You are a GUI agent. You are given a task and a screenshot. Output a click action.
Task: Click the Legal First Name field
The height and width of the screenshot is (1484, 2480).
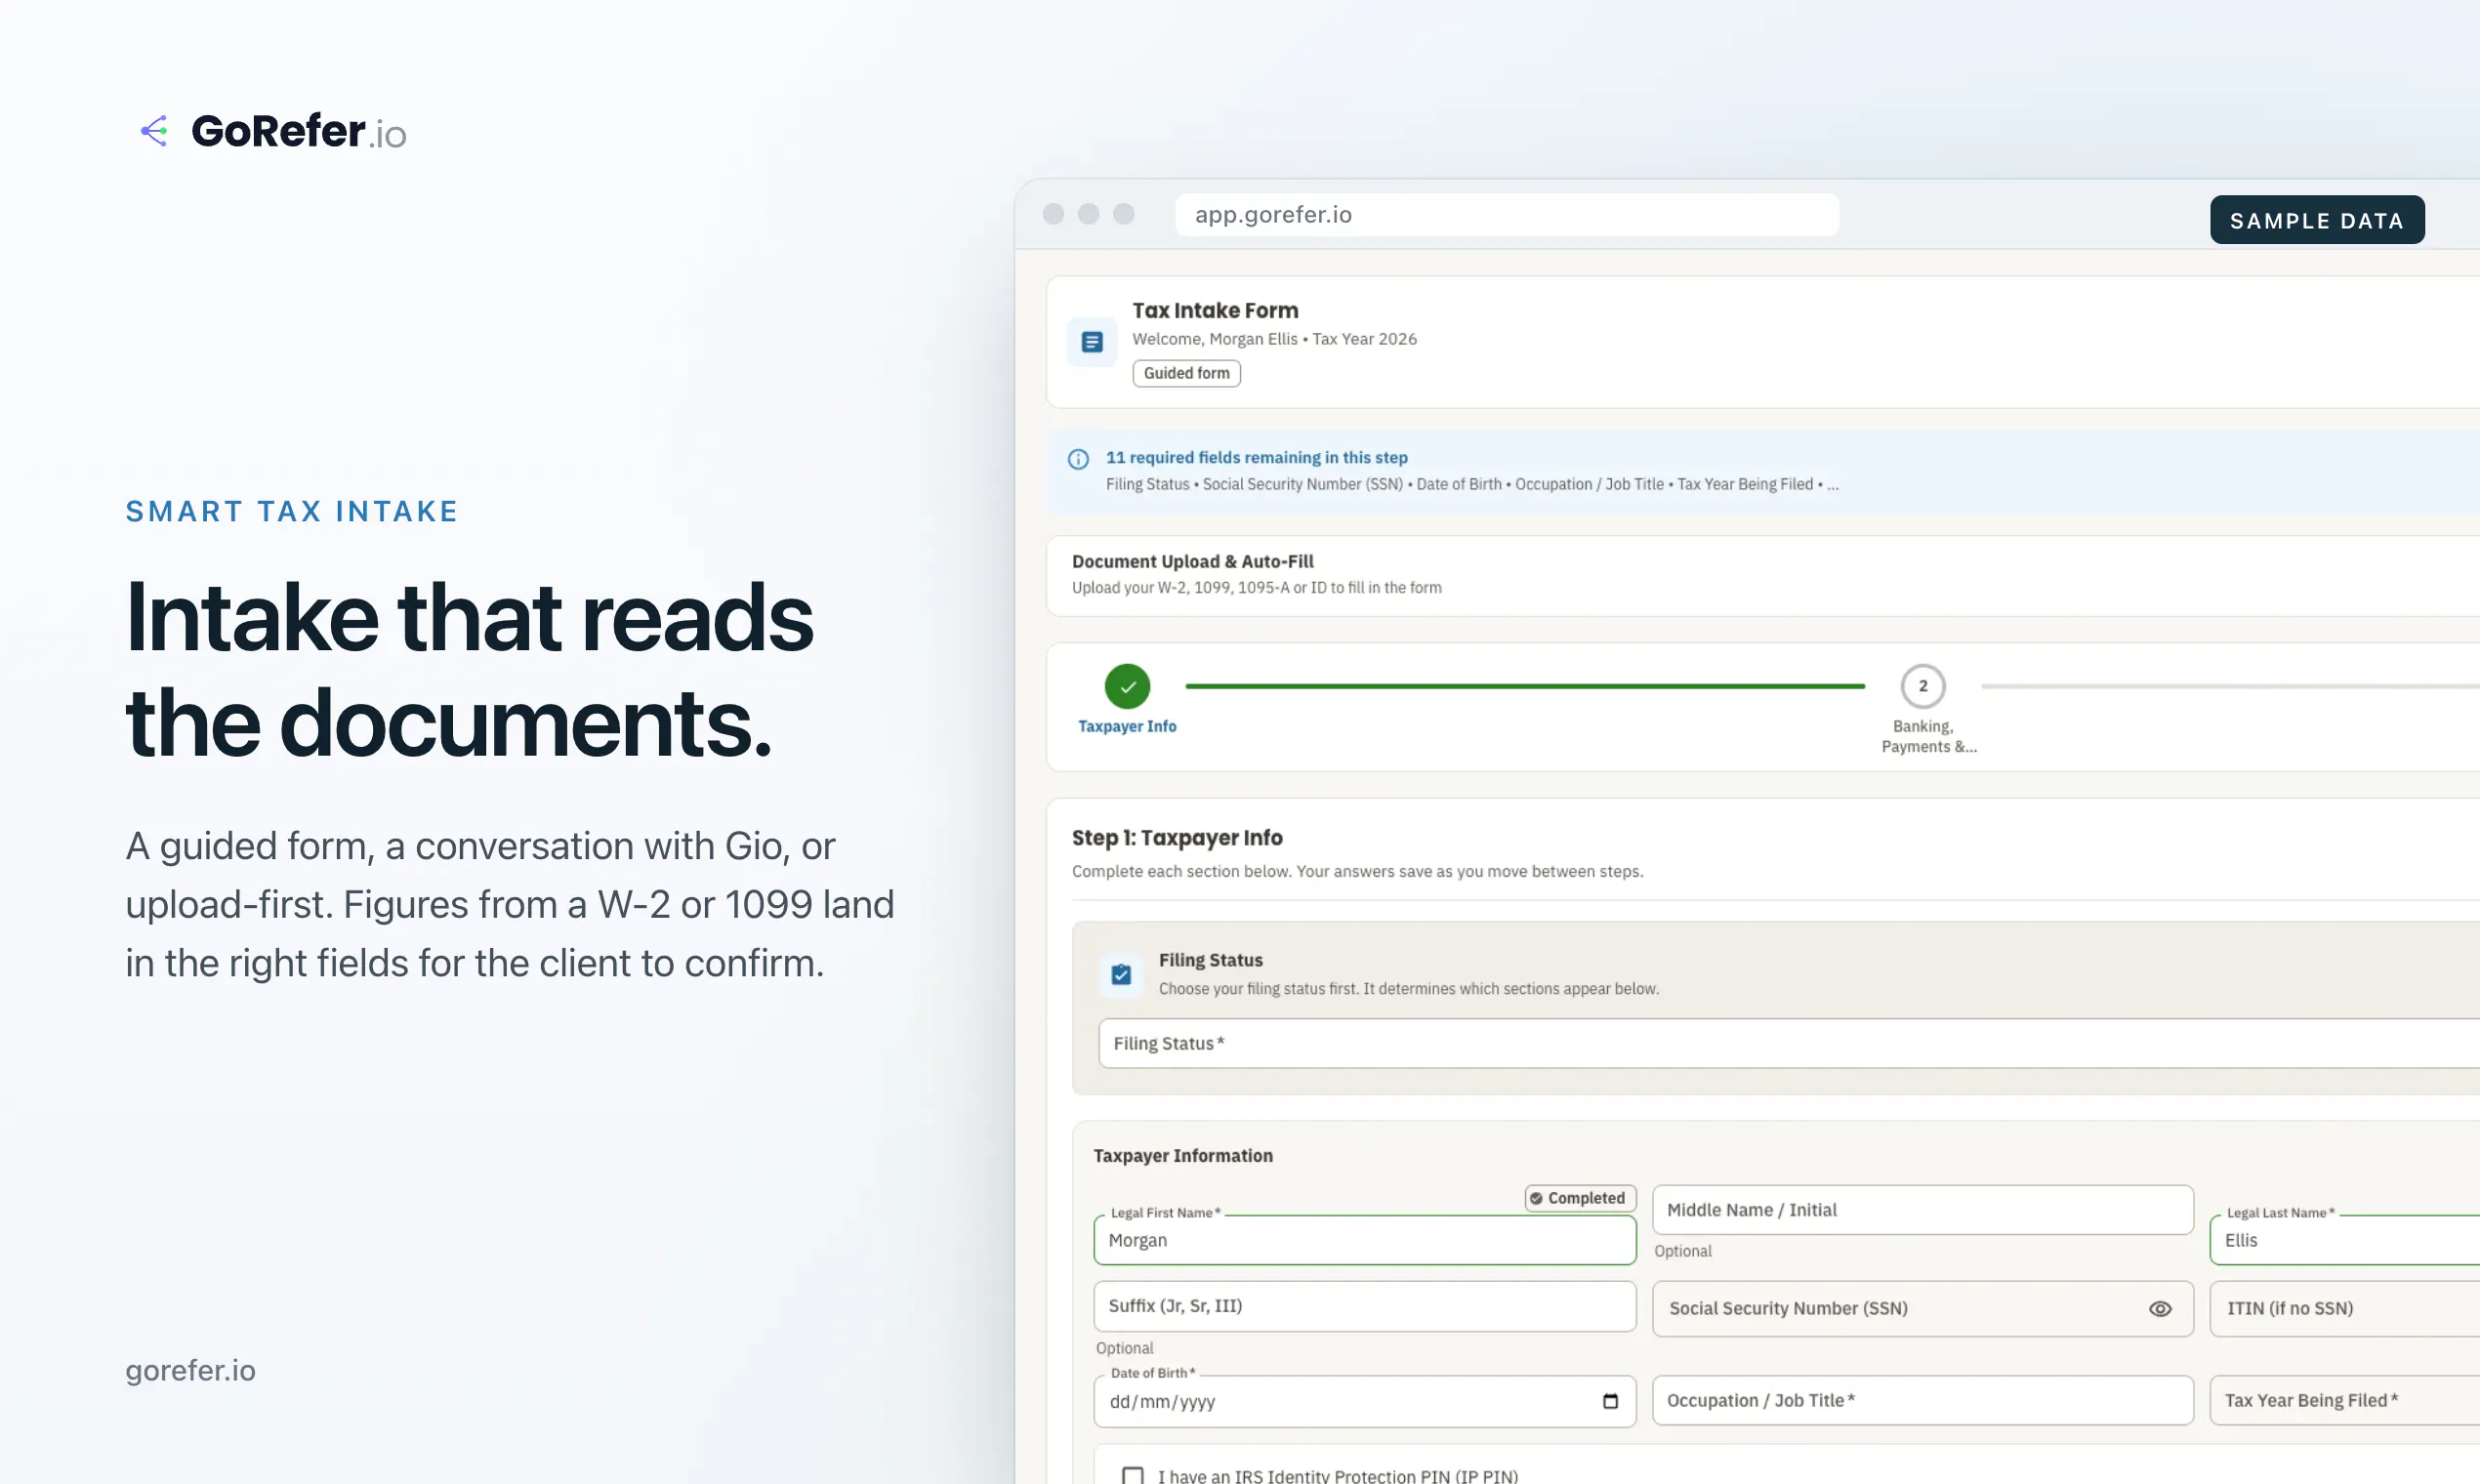coord(1364,1240)
